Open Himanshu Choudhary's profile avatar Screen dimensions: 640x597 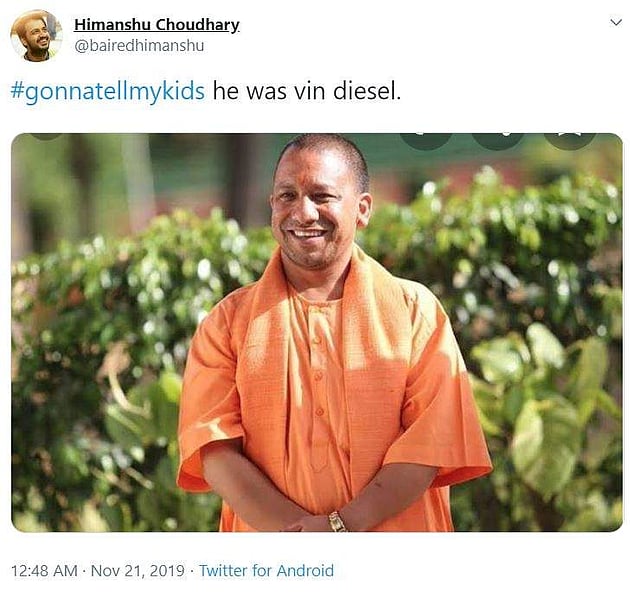[x=36, y=36]
